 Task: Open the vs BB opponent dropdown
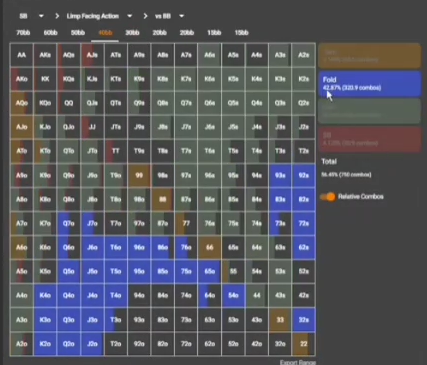[x=170, y=16]
